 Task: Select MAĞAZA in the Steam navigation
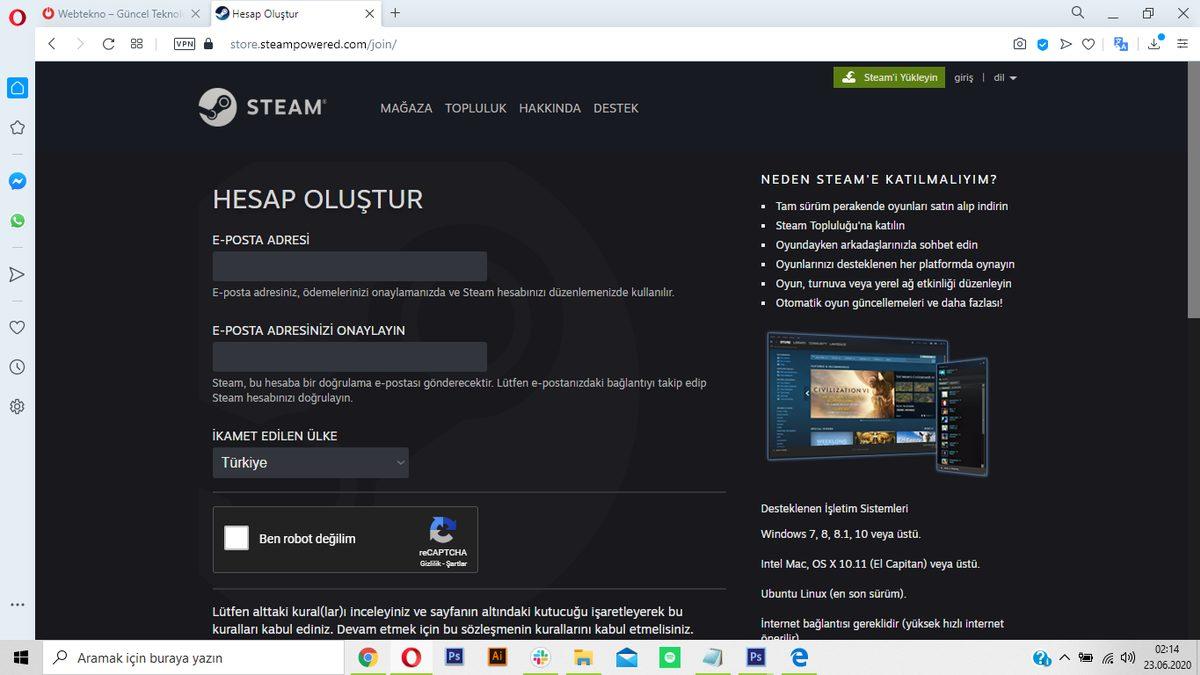coord(406,108)
